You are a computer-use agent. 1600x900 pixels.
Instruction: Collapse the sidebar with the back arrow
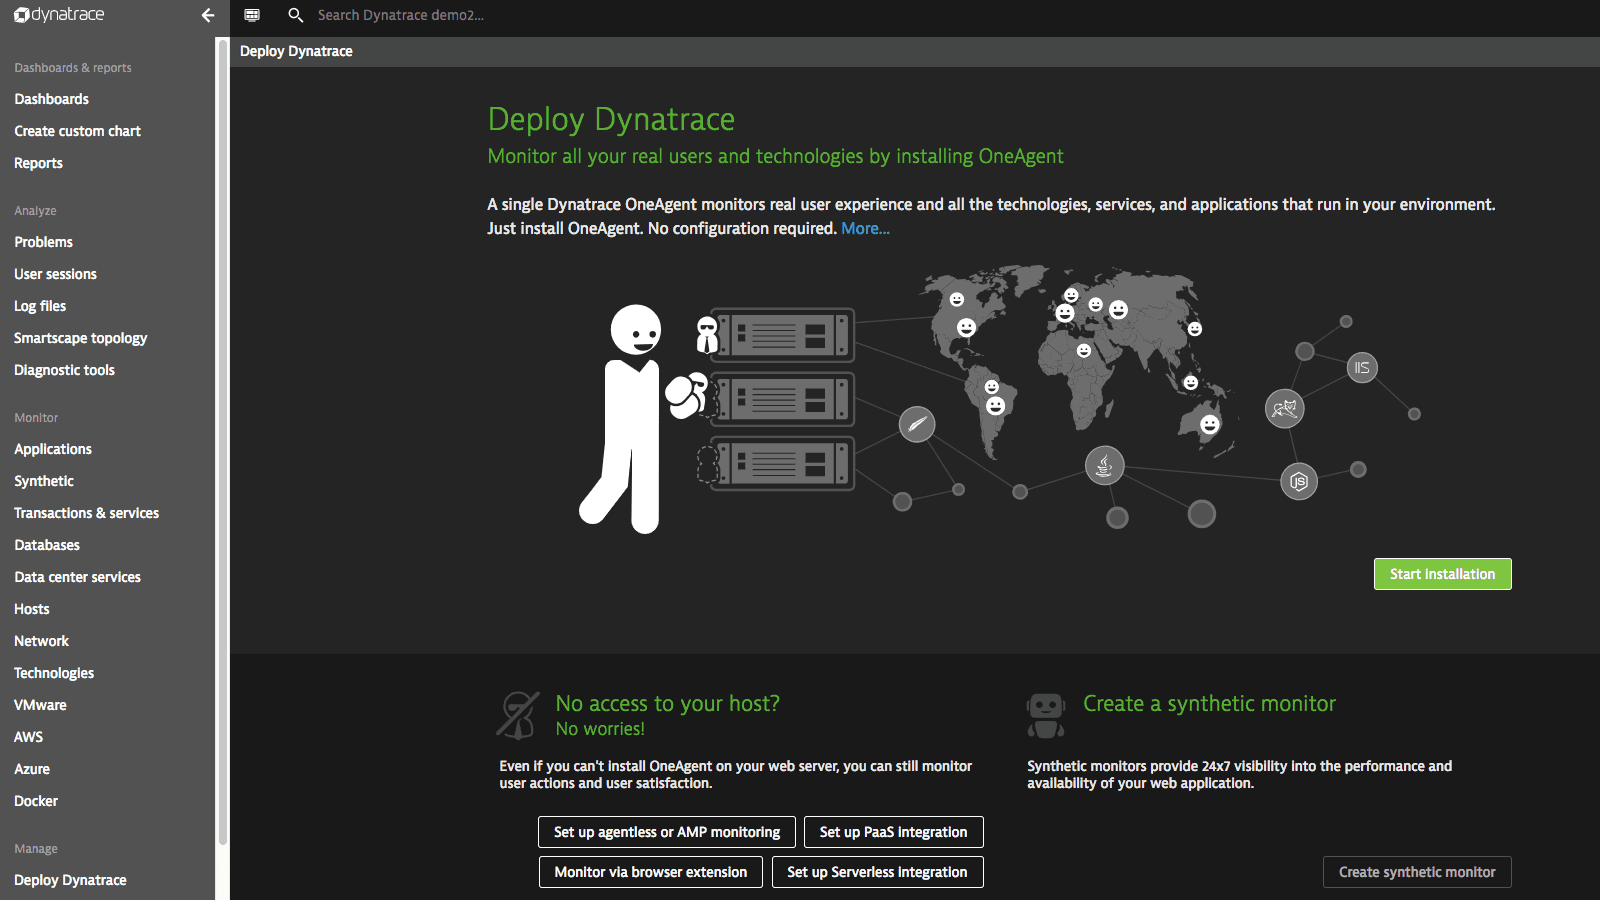[208, 15]
